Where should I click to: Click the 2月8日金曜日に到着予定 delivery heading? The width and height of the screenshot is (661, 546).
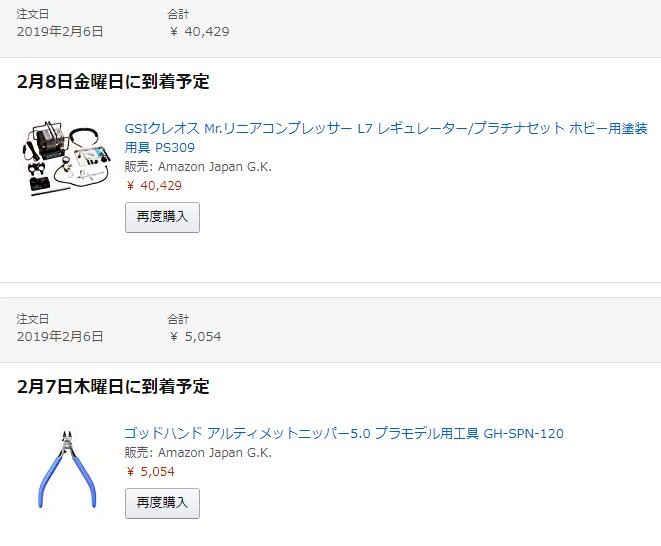[113, 81]
